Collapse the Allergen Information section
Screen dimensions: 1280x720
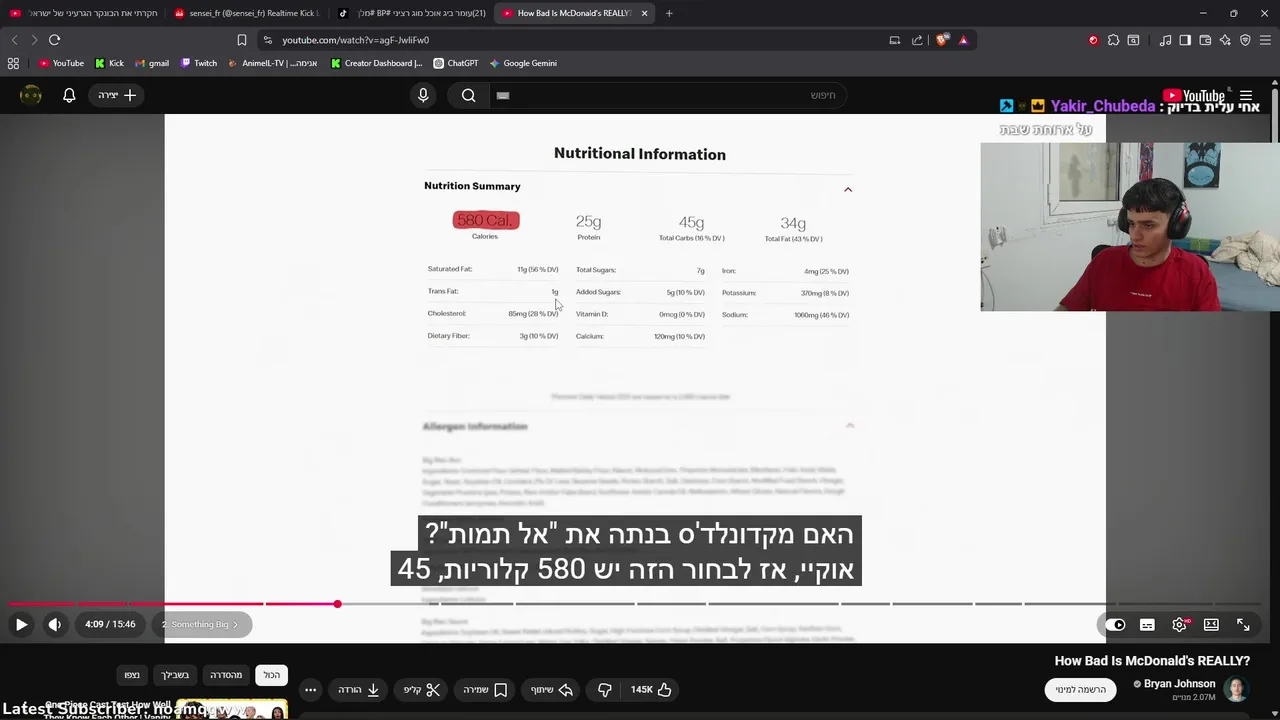[850, 426]
